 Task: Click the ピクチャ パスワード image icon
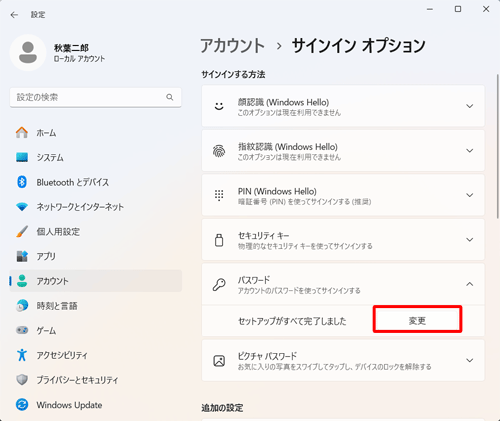click(219, 361)
